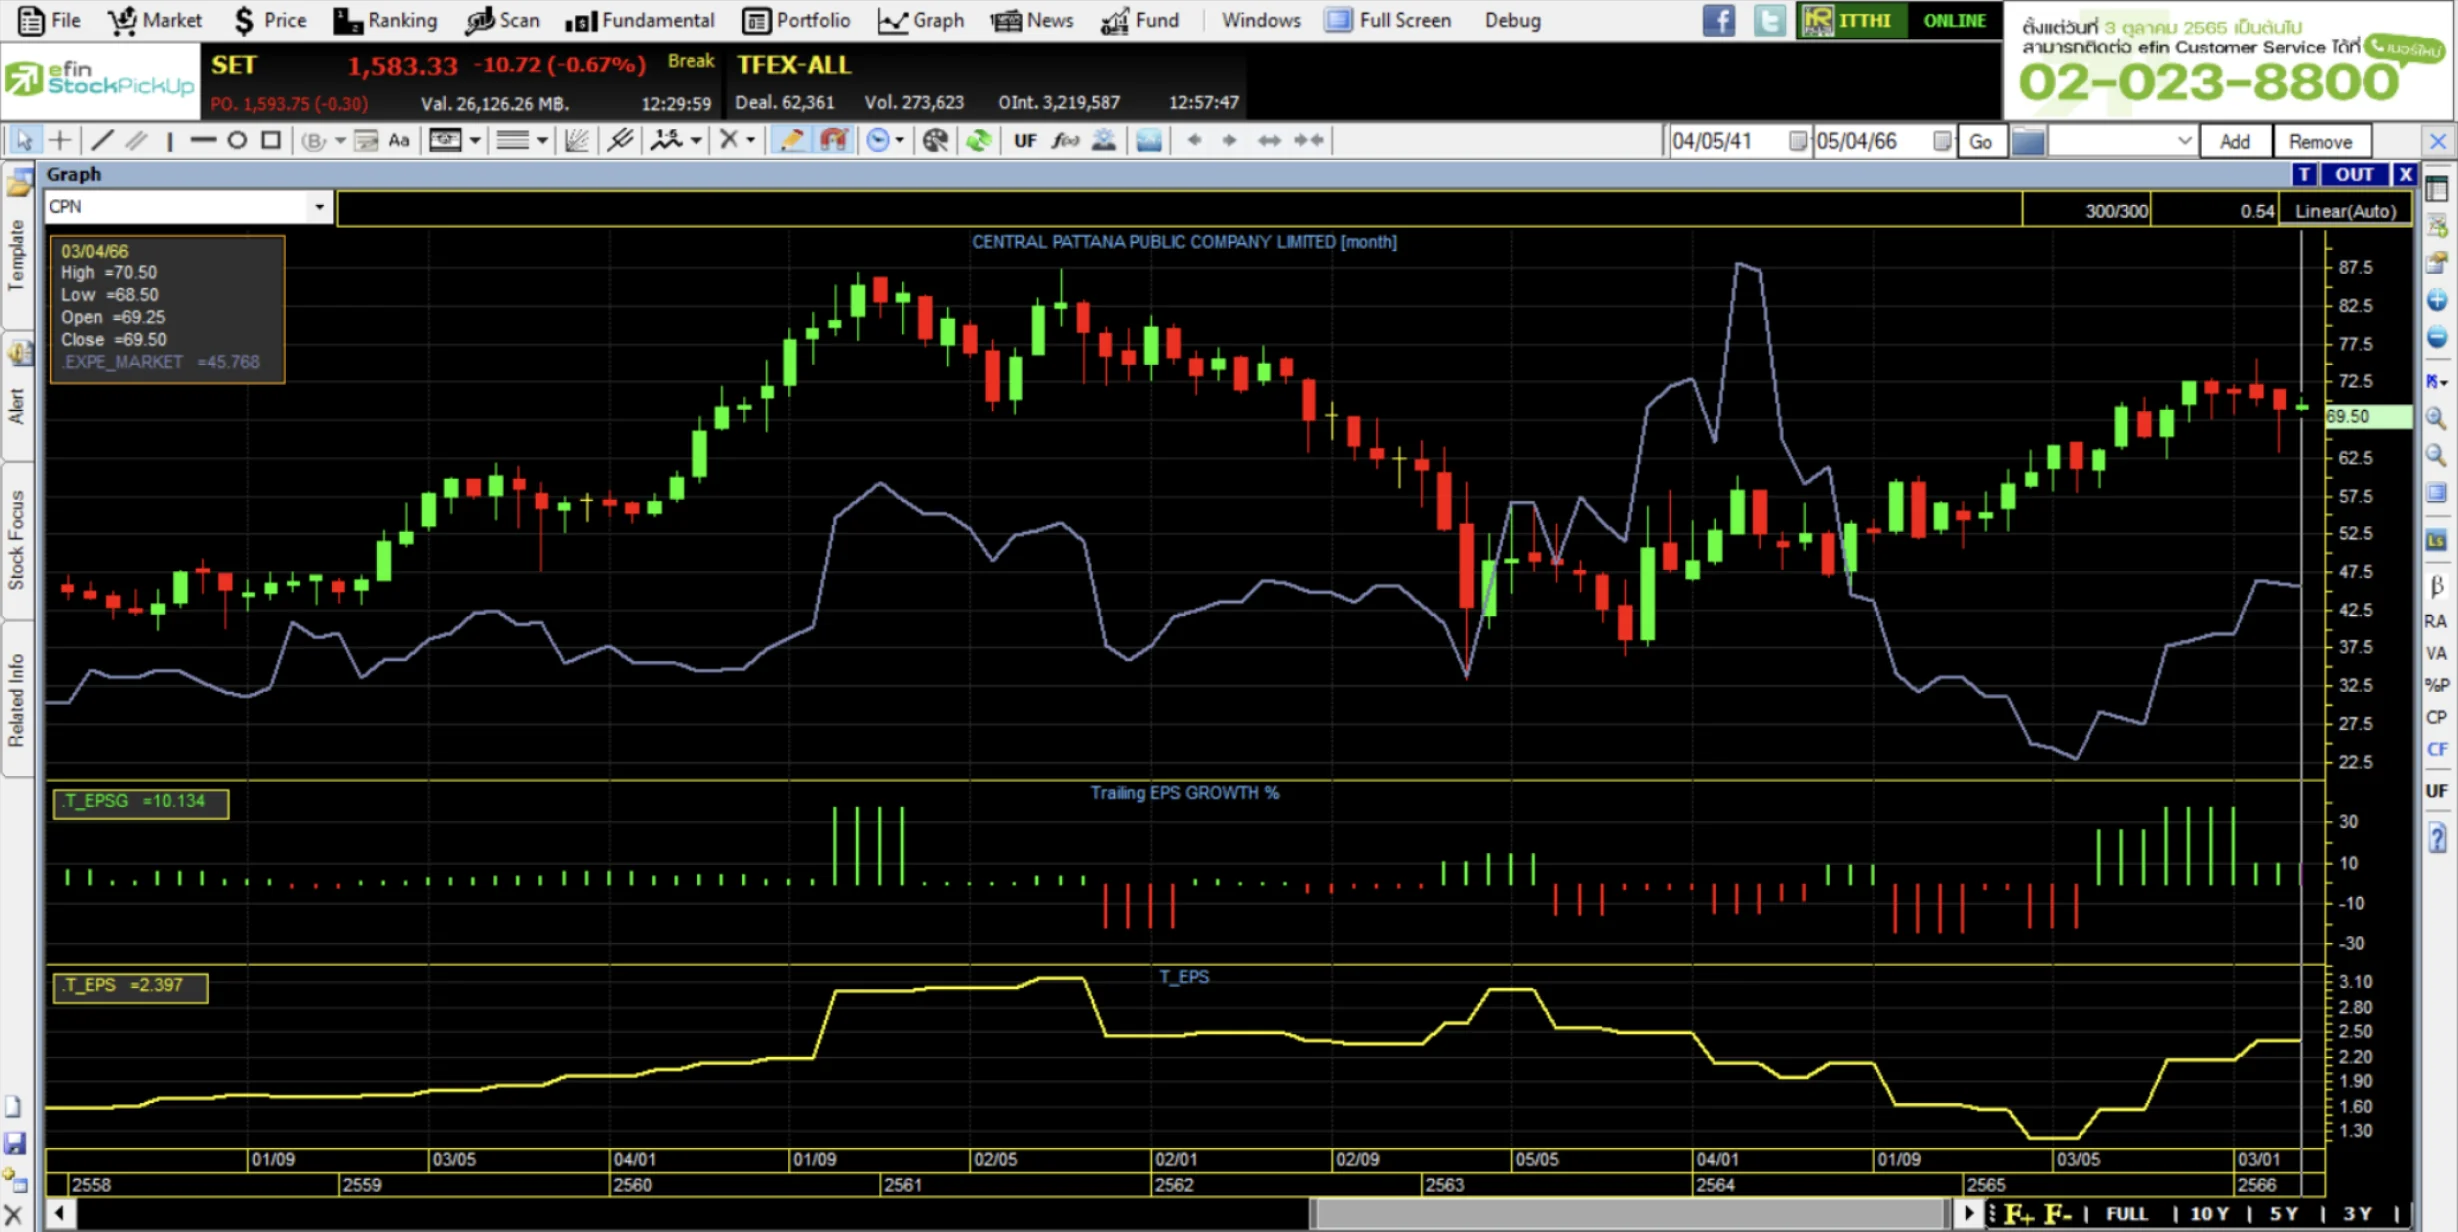Select the rectangle drawing tool
This screenshot has height=1232, width=2458.
[270, 141]
